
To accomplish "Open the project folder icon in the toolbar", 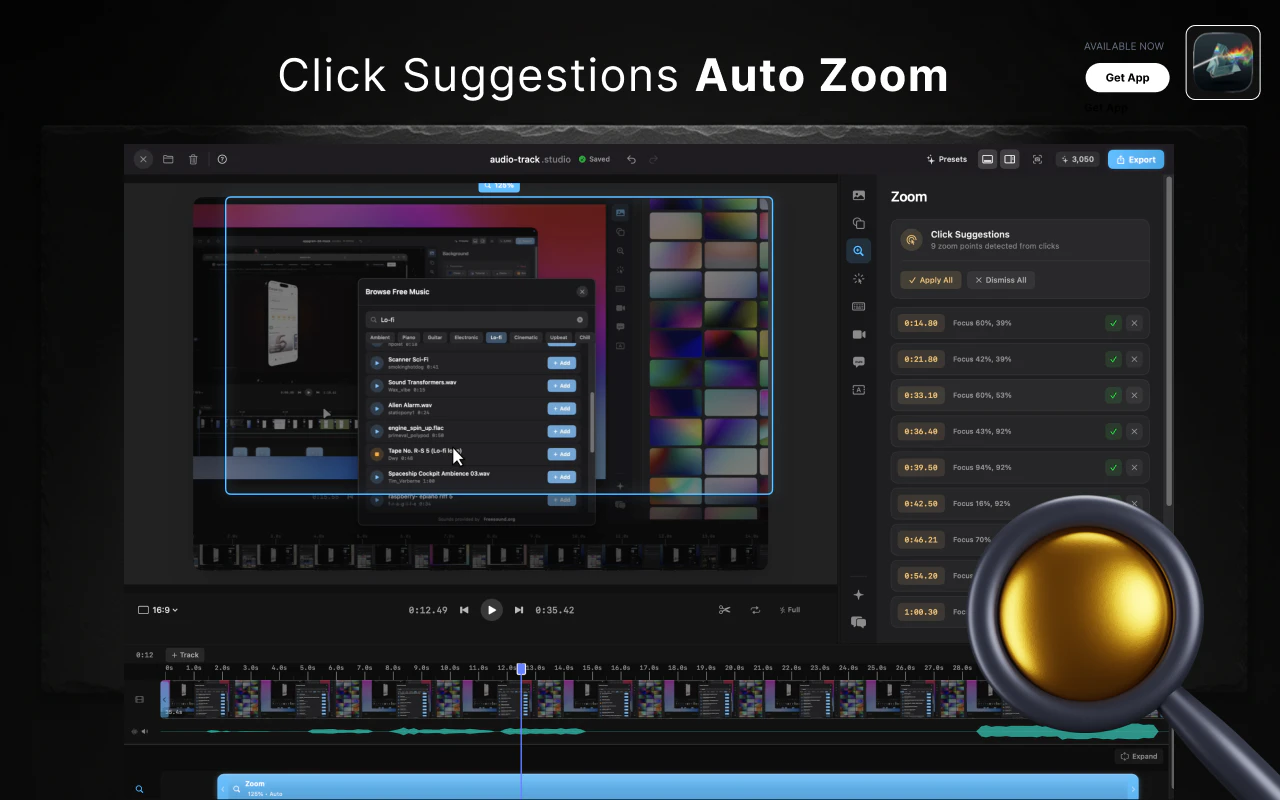I will pos(168,159).
